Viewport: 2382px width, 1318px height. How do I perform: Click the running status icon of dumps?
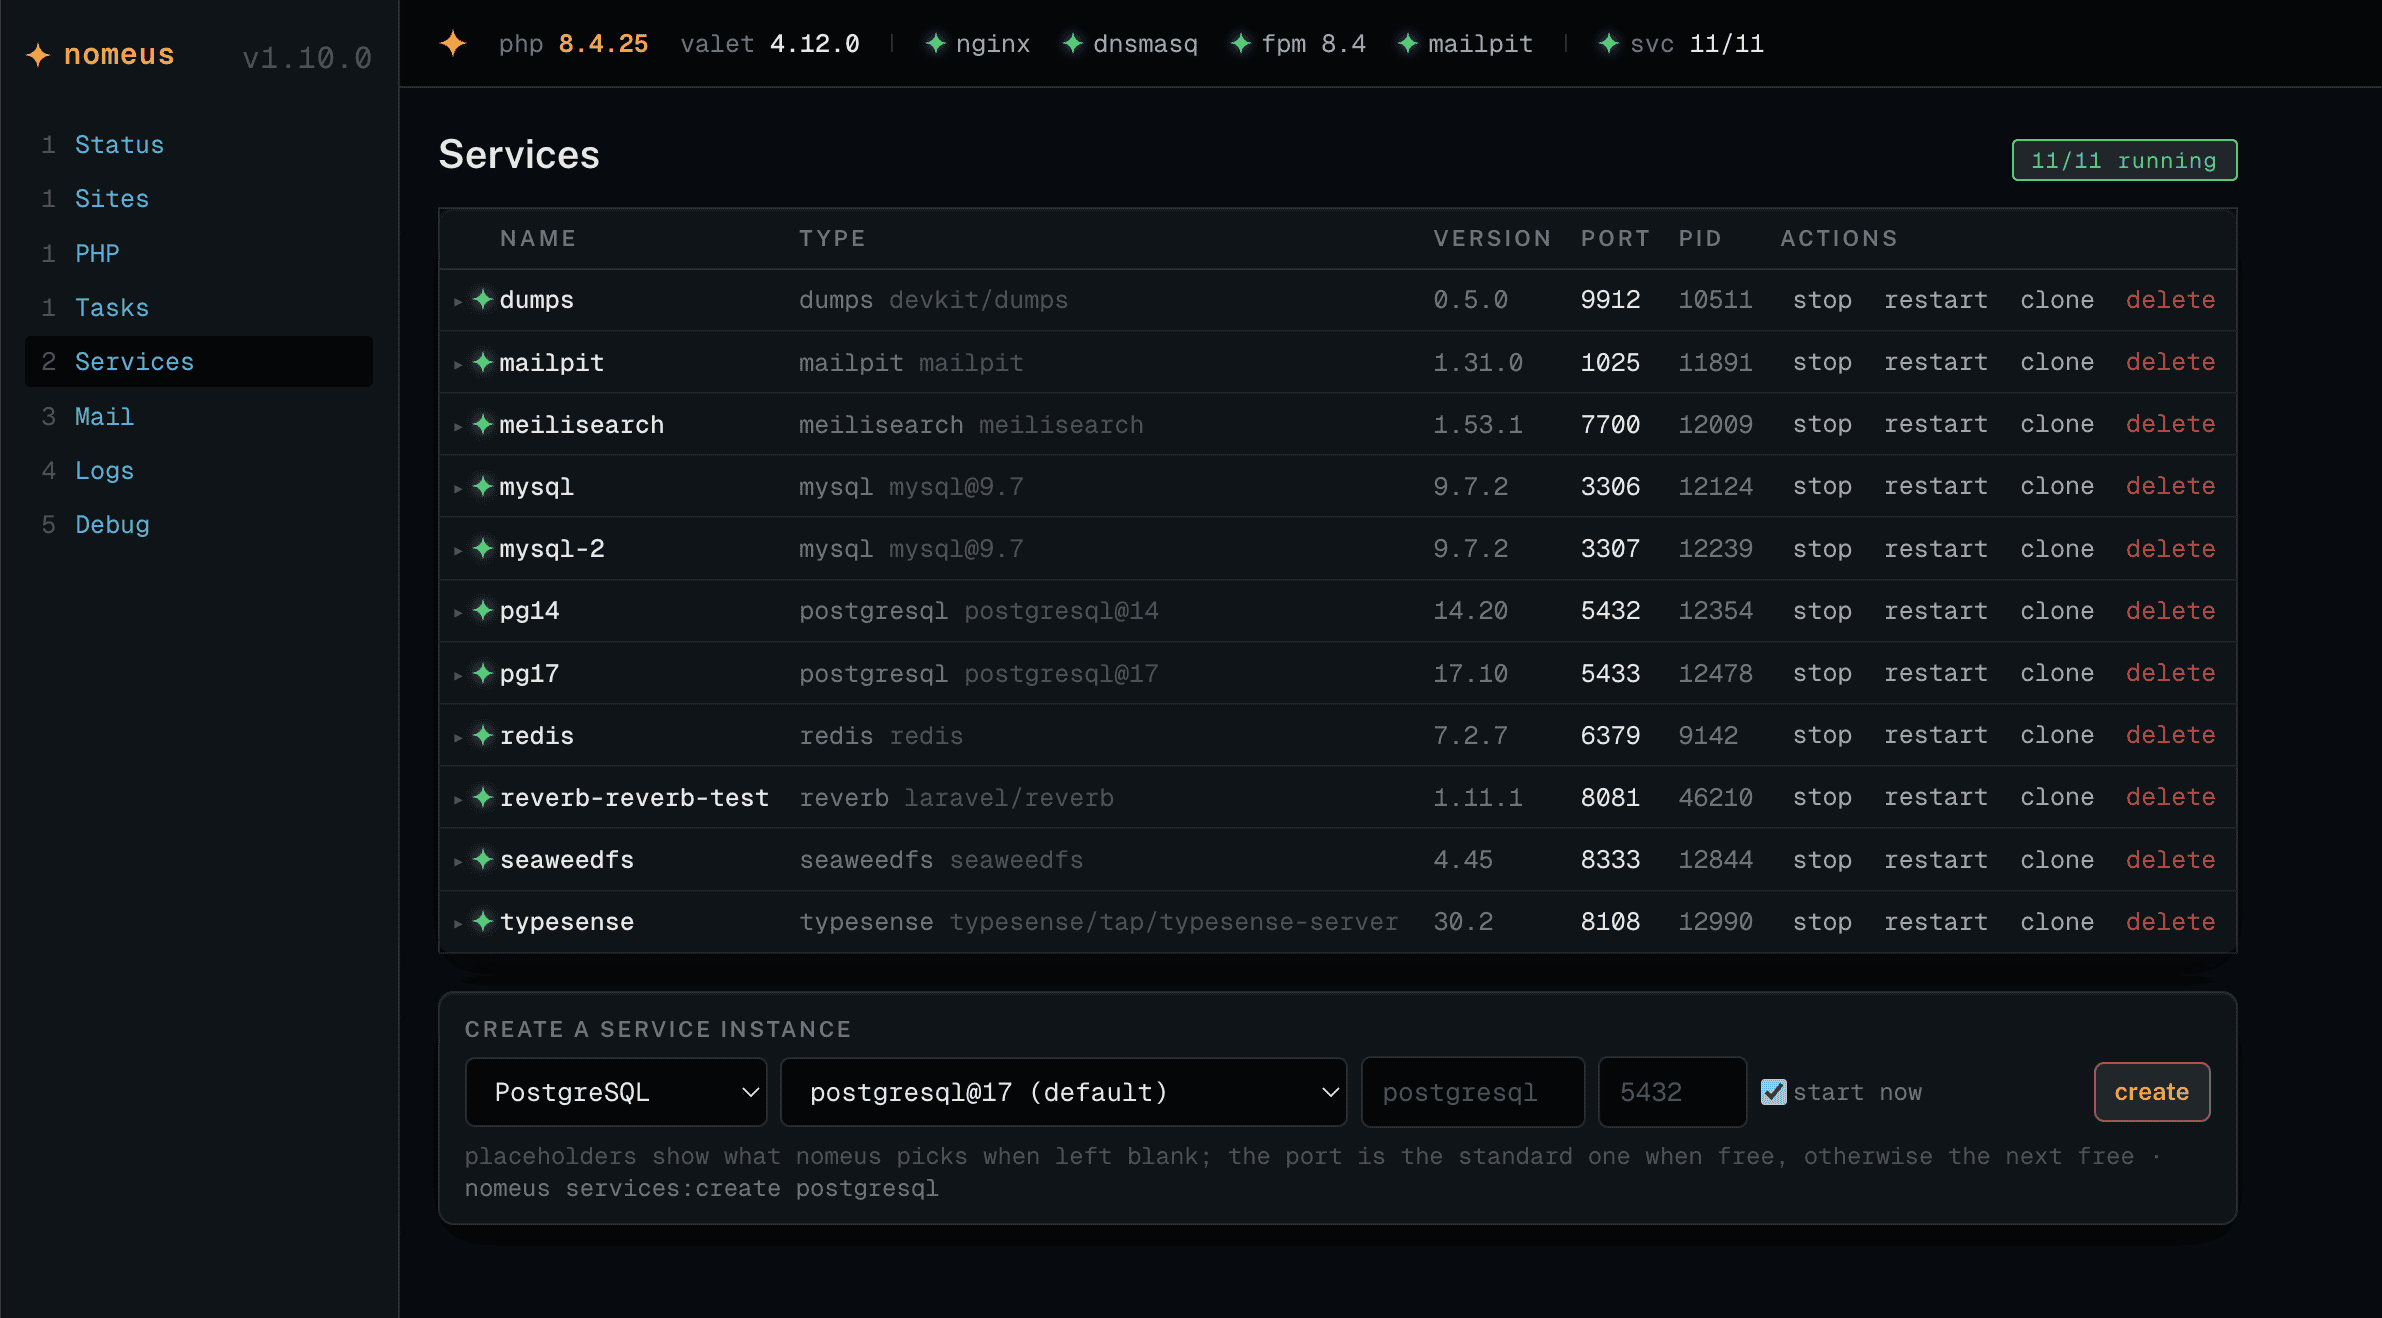[483, 299]
